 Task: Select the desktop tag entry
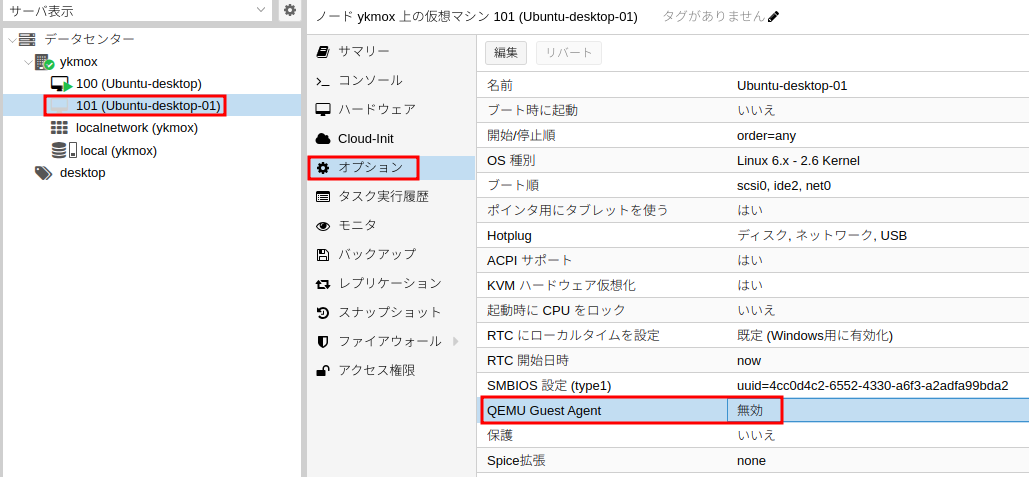pyautogui.click(x=83, y=173)
